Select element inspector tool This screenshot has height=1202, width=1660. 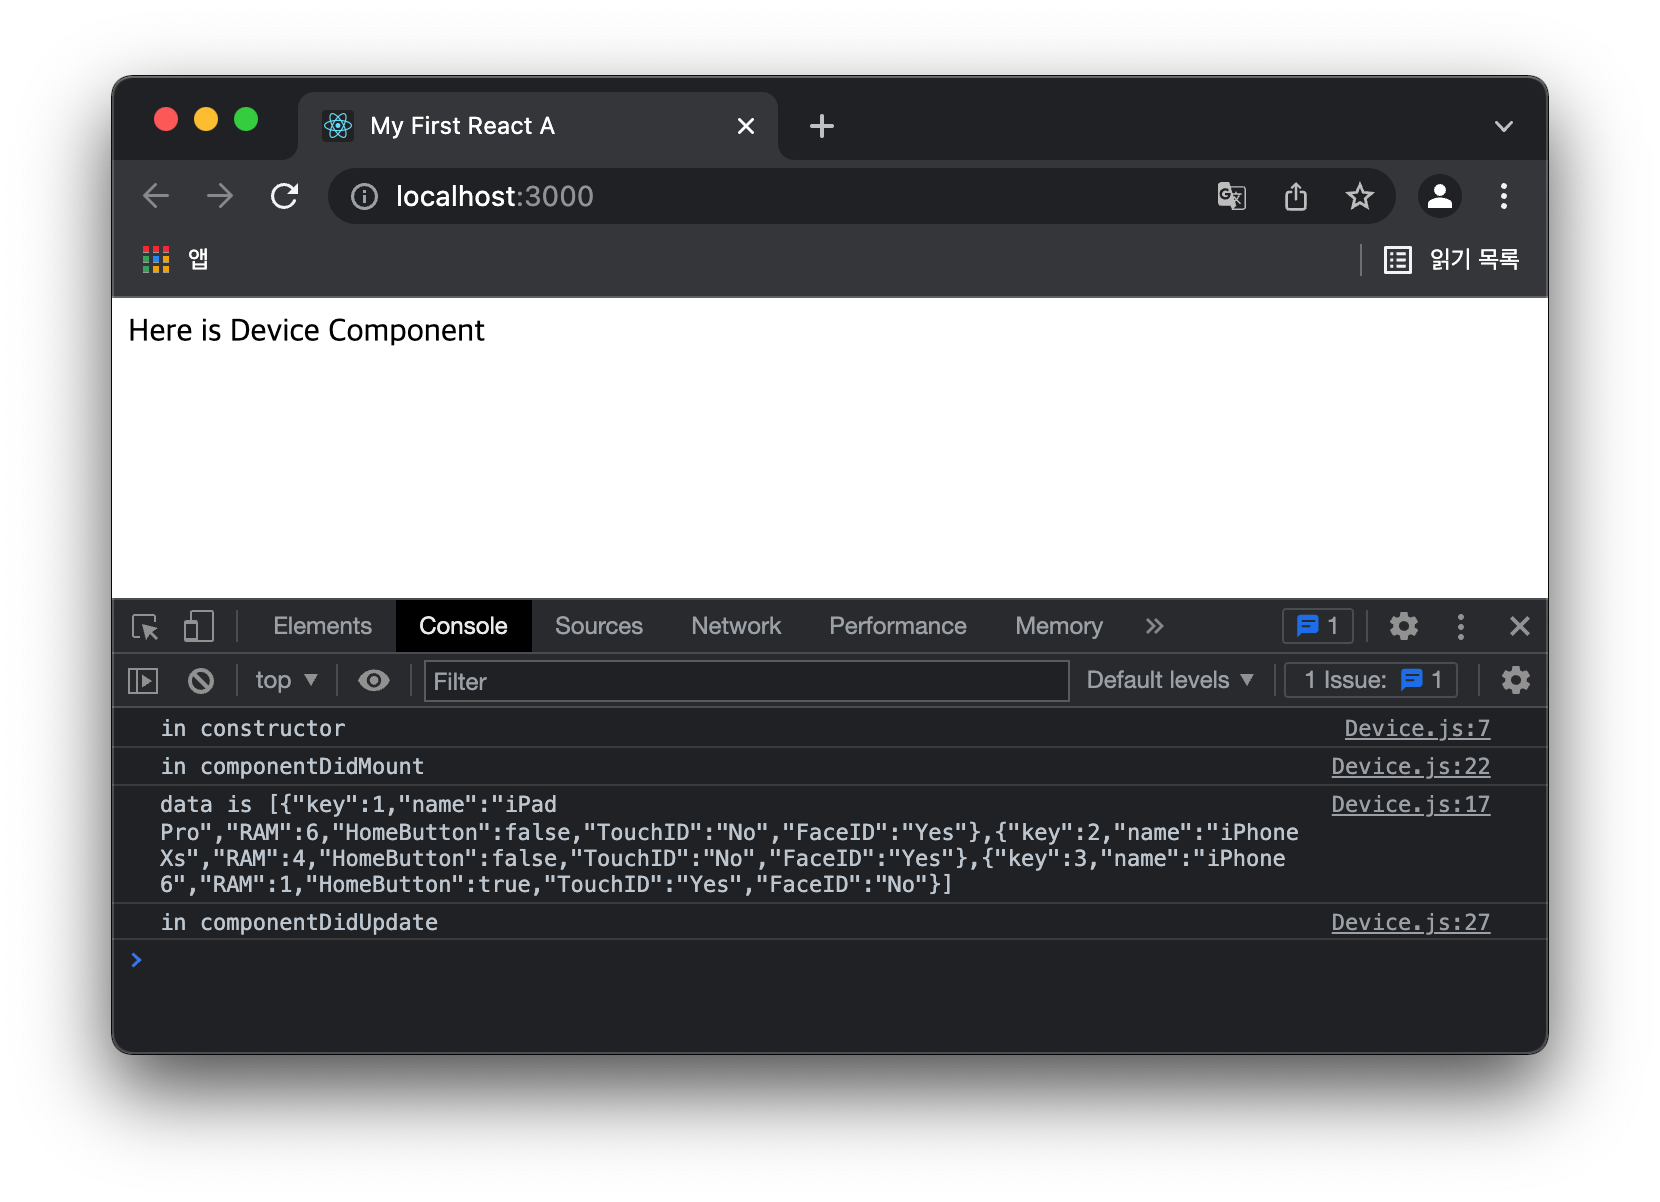(x=145, y=627)
